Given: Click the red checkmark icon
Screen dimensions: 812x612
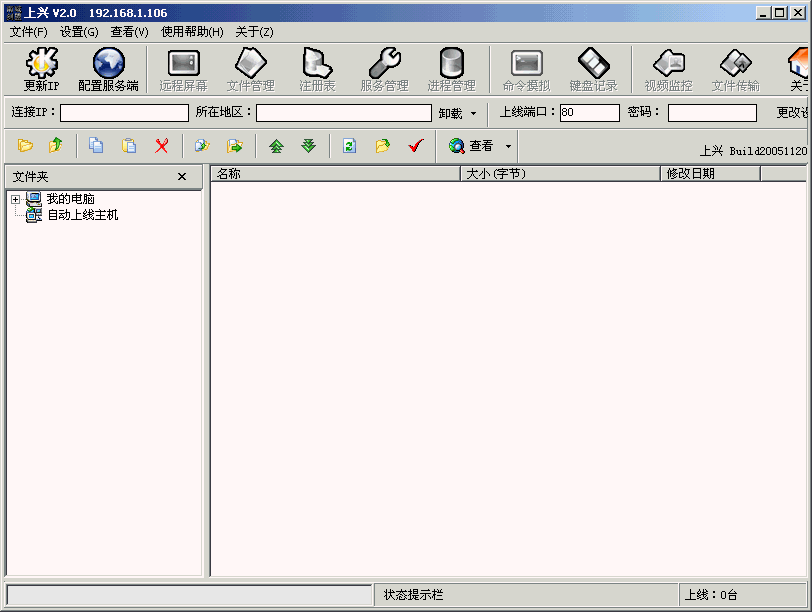Looking at the screenshot, I should pyautogui.click(x=416, y=146).
